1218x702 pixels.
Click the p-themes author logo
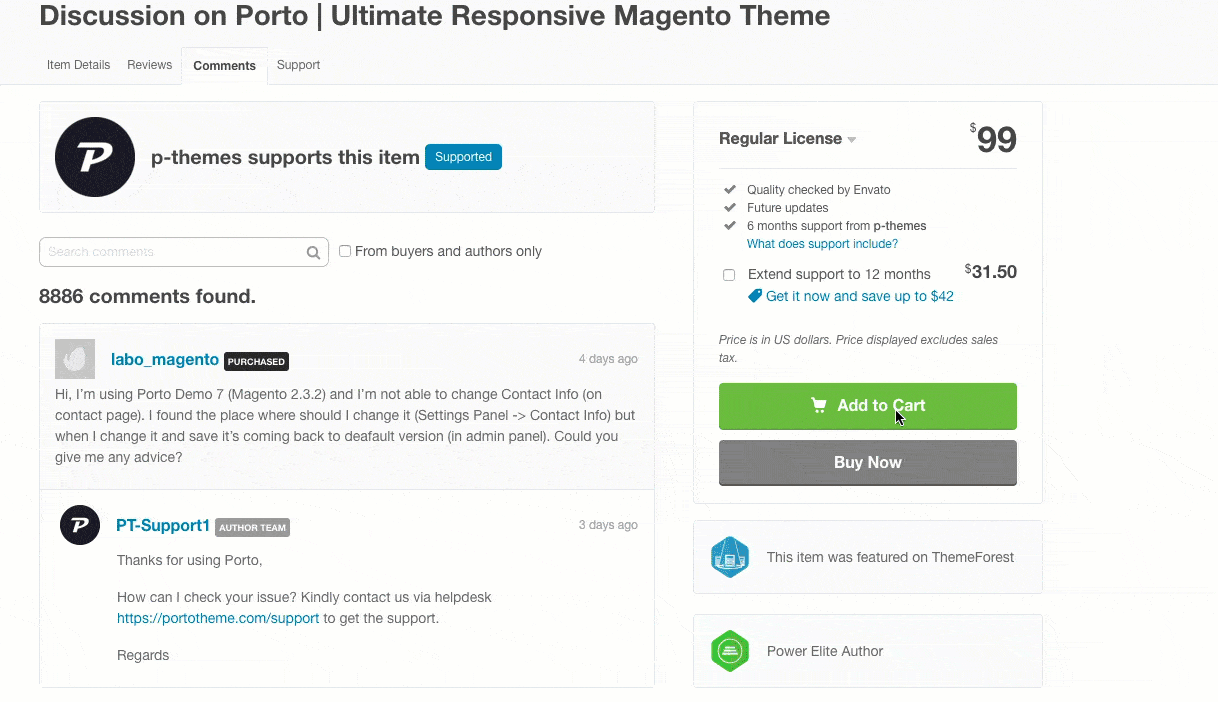[x=95, y=157]
